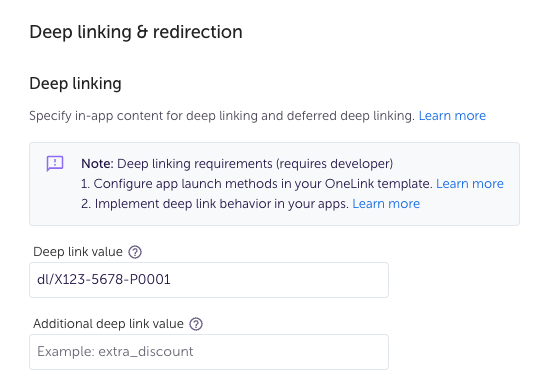This screenshot has height=379, width=542.
Task: Click the Additional deep link value label
Action: (108, 324)
